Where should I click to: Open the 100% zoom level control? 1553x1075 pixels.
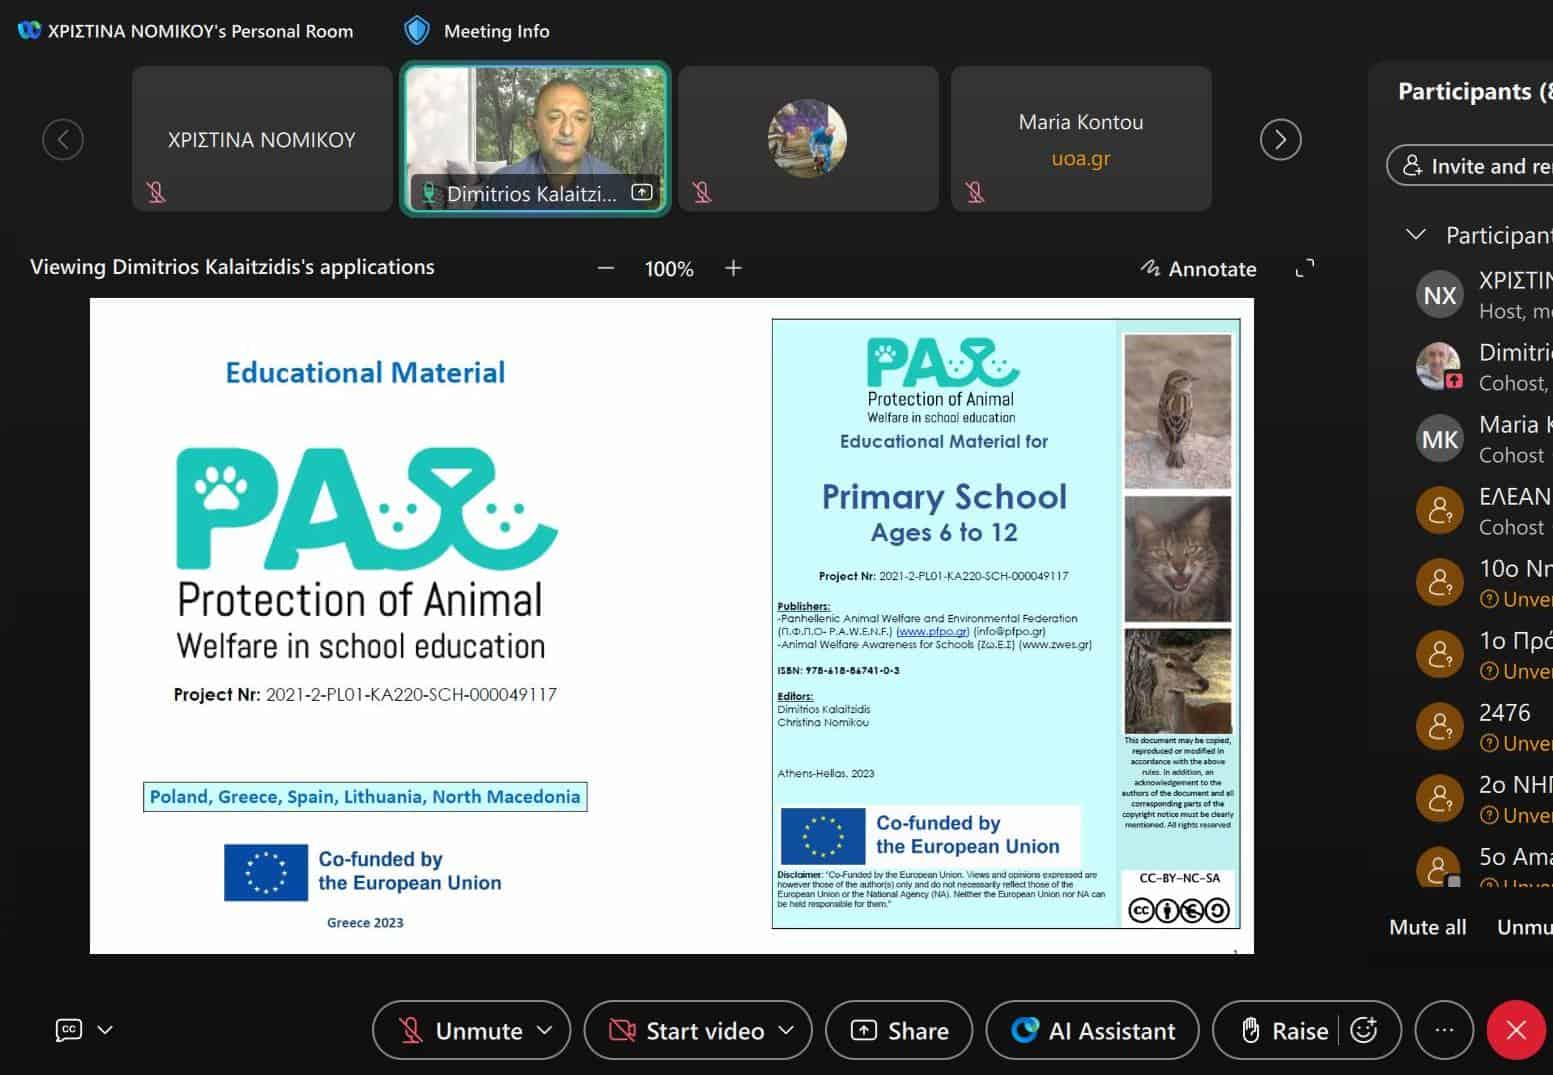click(669, 268)
